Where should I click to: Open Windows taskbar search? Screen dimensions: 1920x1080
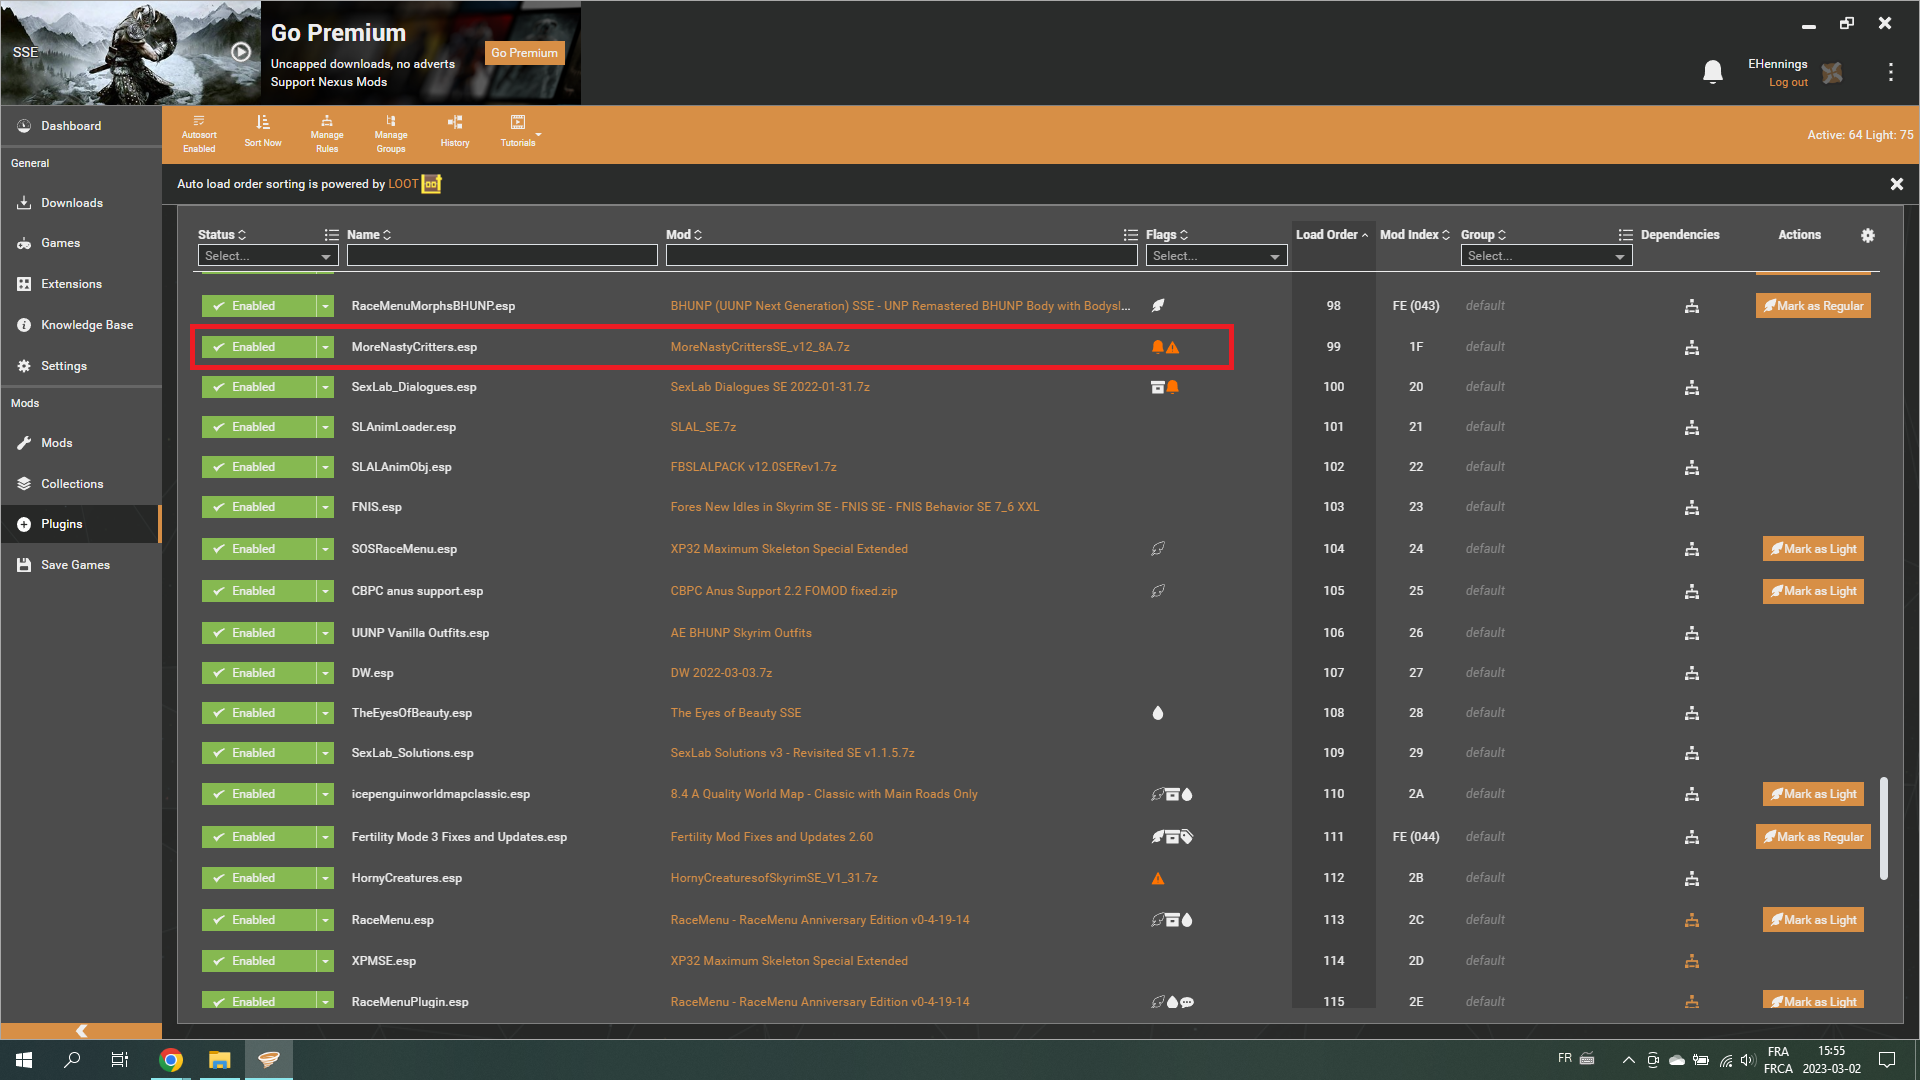click(72, 1060)
